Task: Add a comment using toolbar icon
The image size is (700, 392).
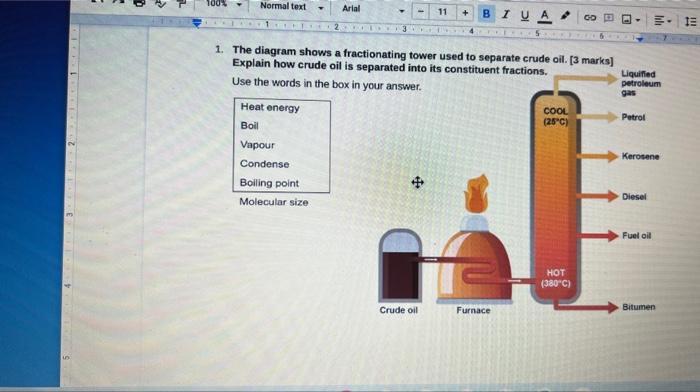Action: (x=608, y=18)
